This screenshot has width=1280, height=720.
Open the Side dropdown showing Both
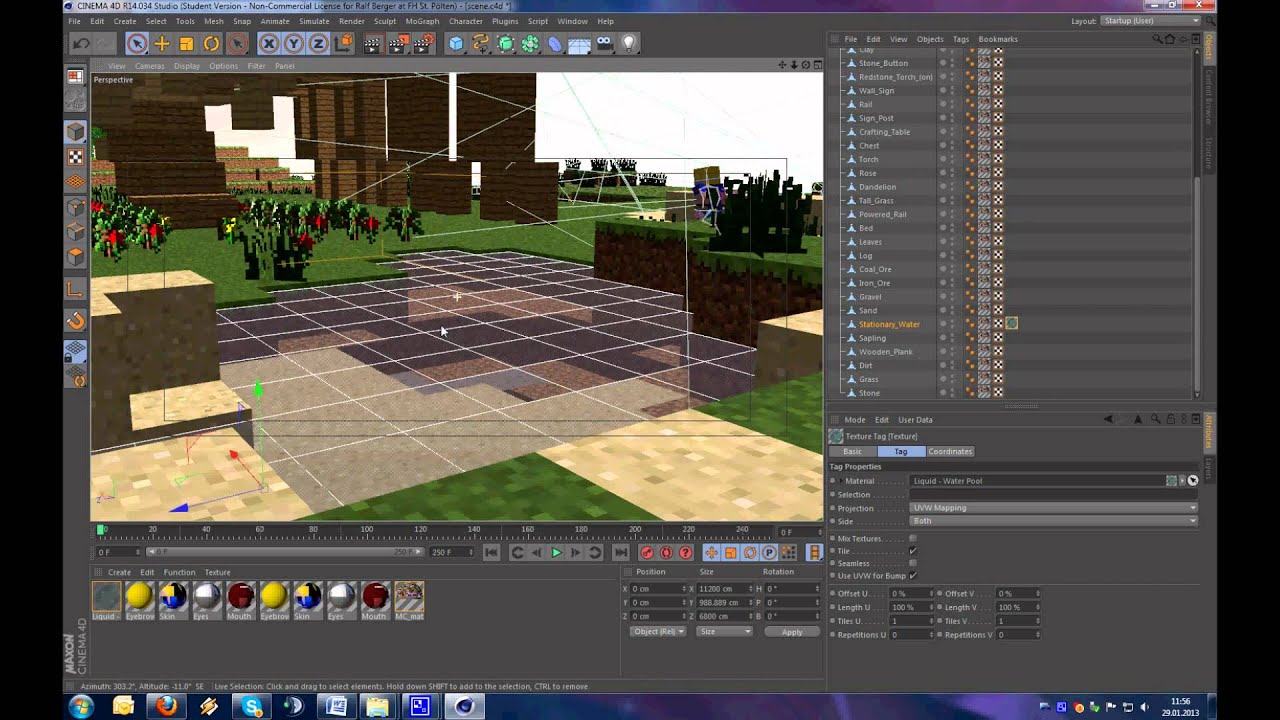[1053, 521]
